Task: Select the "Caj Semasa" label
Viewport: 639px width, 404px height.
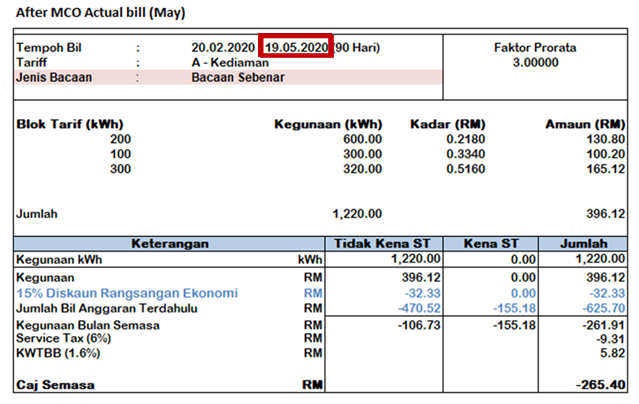Action: [55, 385]
